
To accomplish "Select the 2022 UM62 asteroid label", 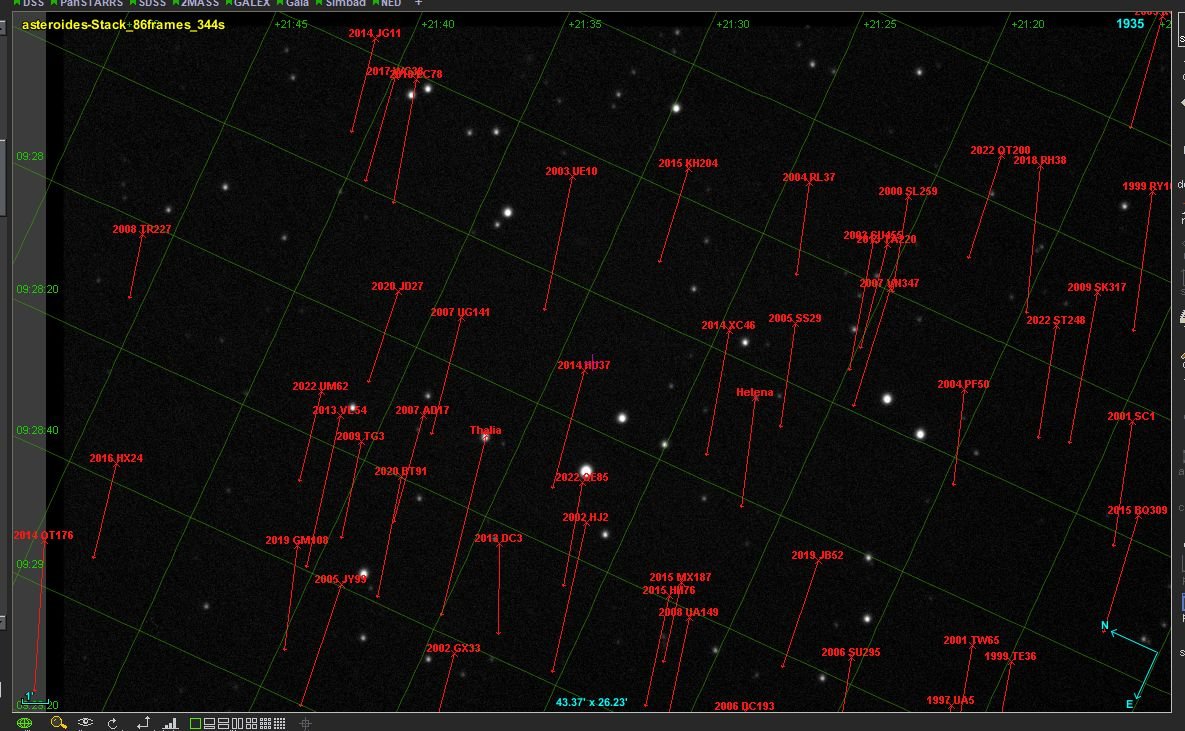I will point(320,386).
